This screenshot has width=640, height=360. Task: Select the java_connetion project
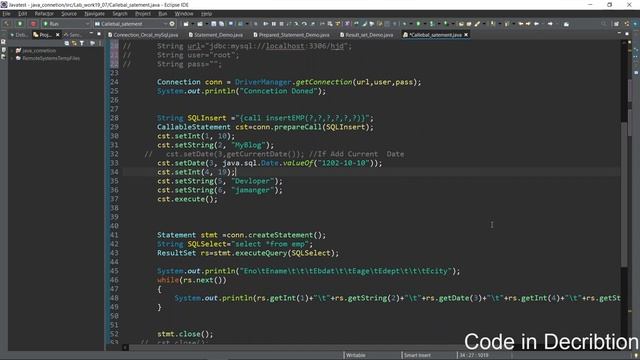coord(39,51)
